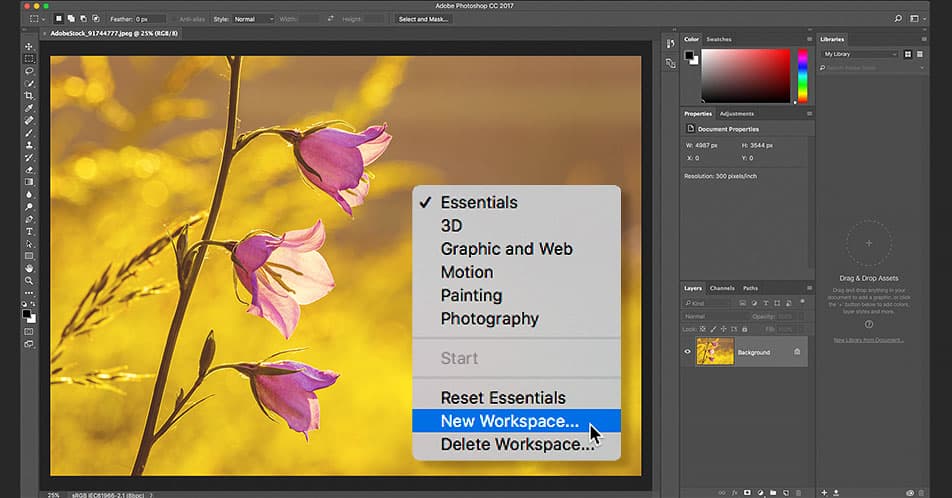This screenshot has width=952, height=498.
Task: Toggle the Anti-alias checkbox
Action: [175, 19]
